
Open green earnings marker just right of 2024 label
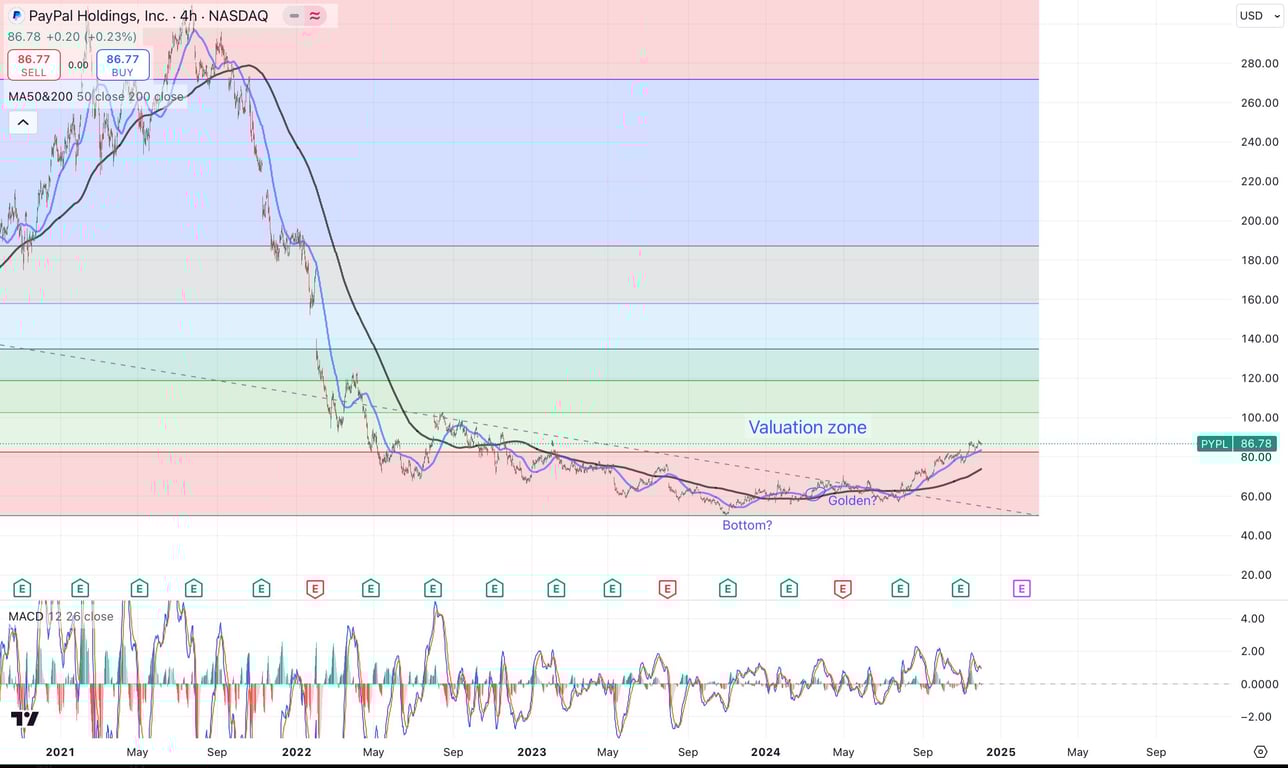point(789,589)
